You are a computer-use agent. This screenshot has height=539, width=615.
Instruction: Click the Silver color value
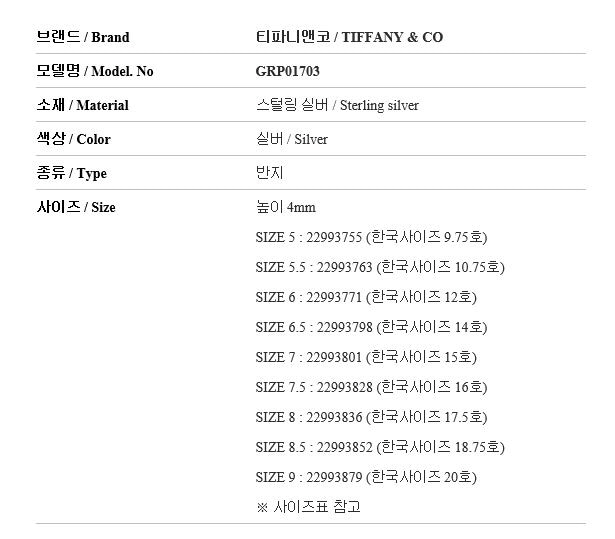pos(292,139)
